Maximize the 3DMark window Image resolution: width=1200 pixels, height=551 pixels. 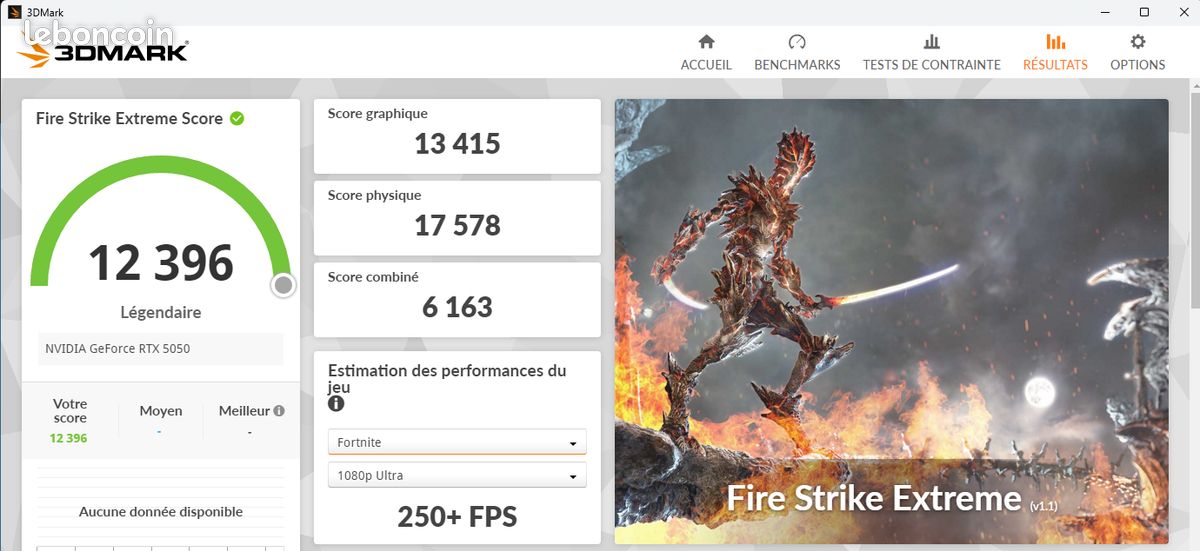point(1144,12)
